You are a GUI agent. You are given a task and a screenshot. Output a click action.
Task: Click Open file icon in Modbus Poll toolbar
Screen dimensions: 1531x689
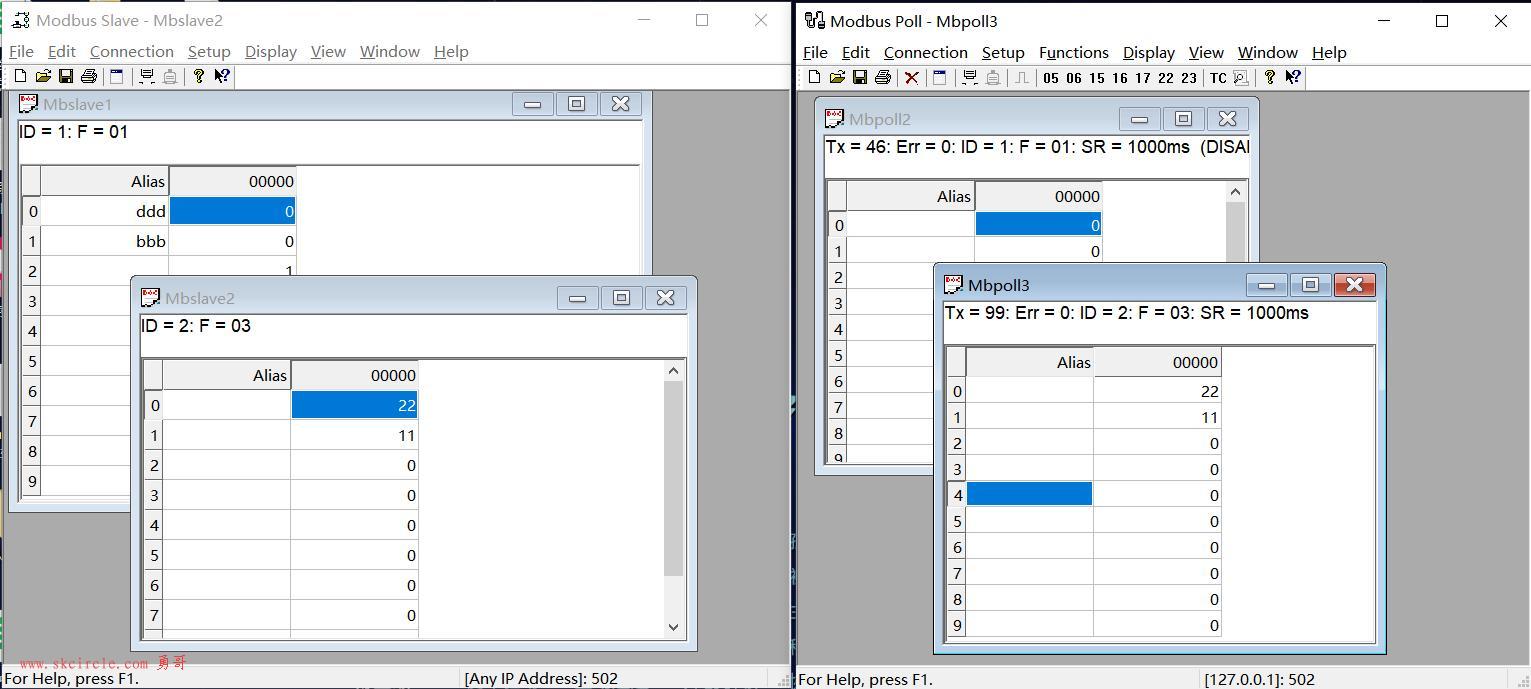point(837,77)
